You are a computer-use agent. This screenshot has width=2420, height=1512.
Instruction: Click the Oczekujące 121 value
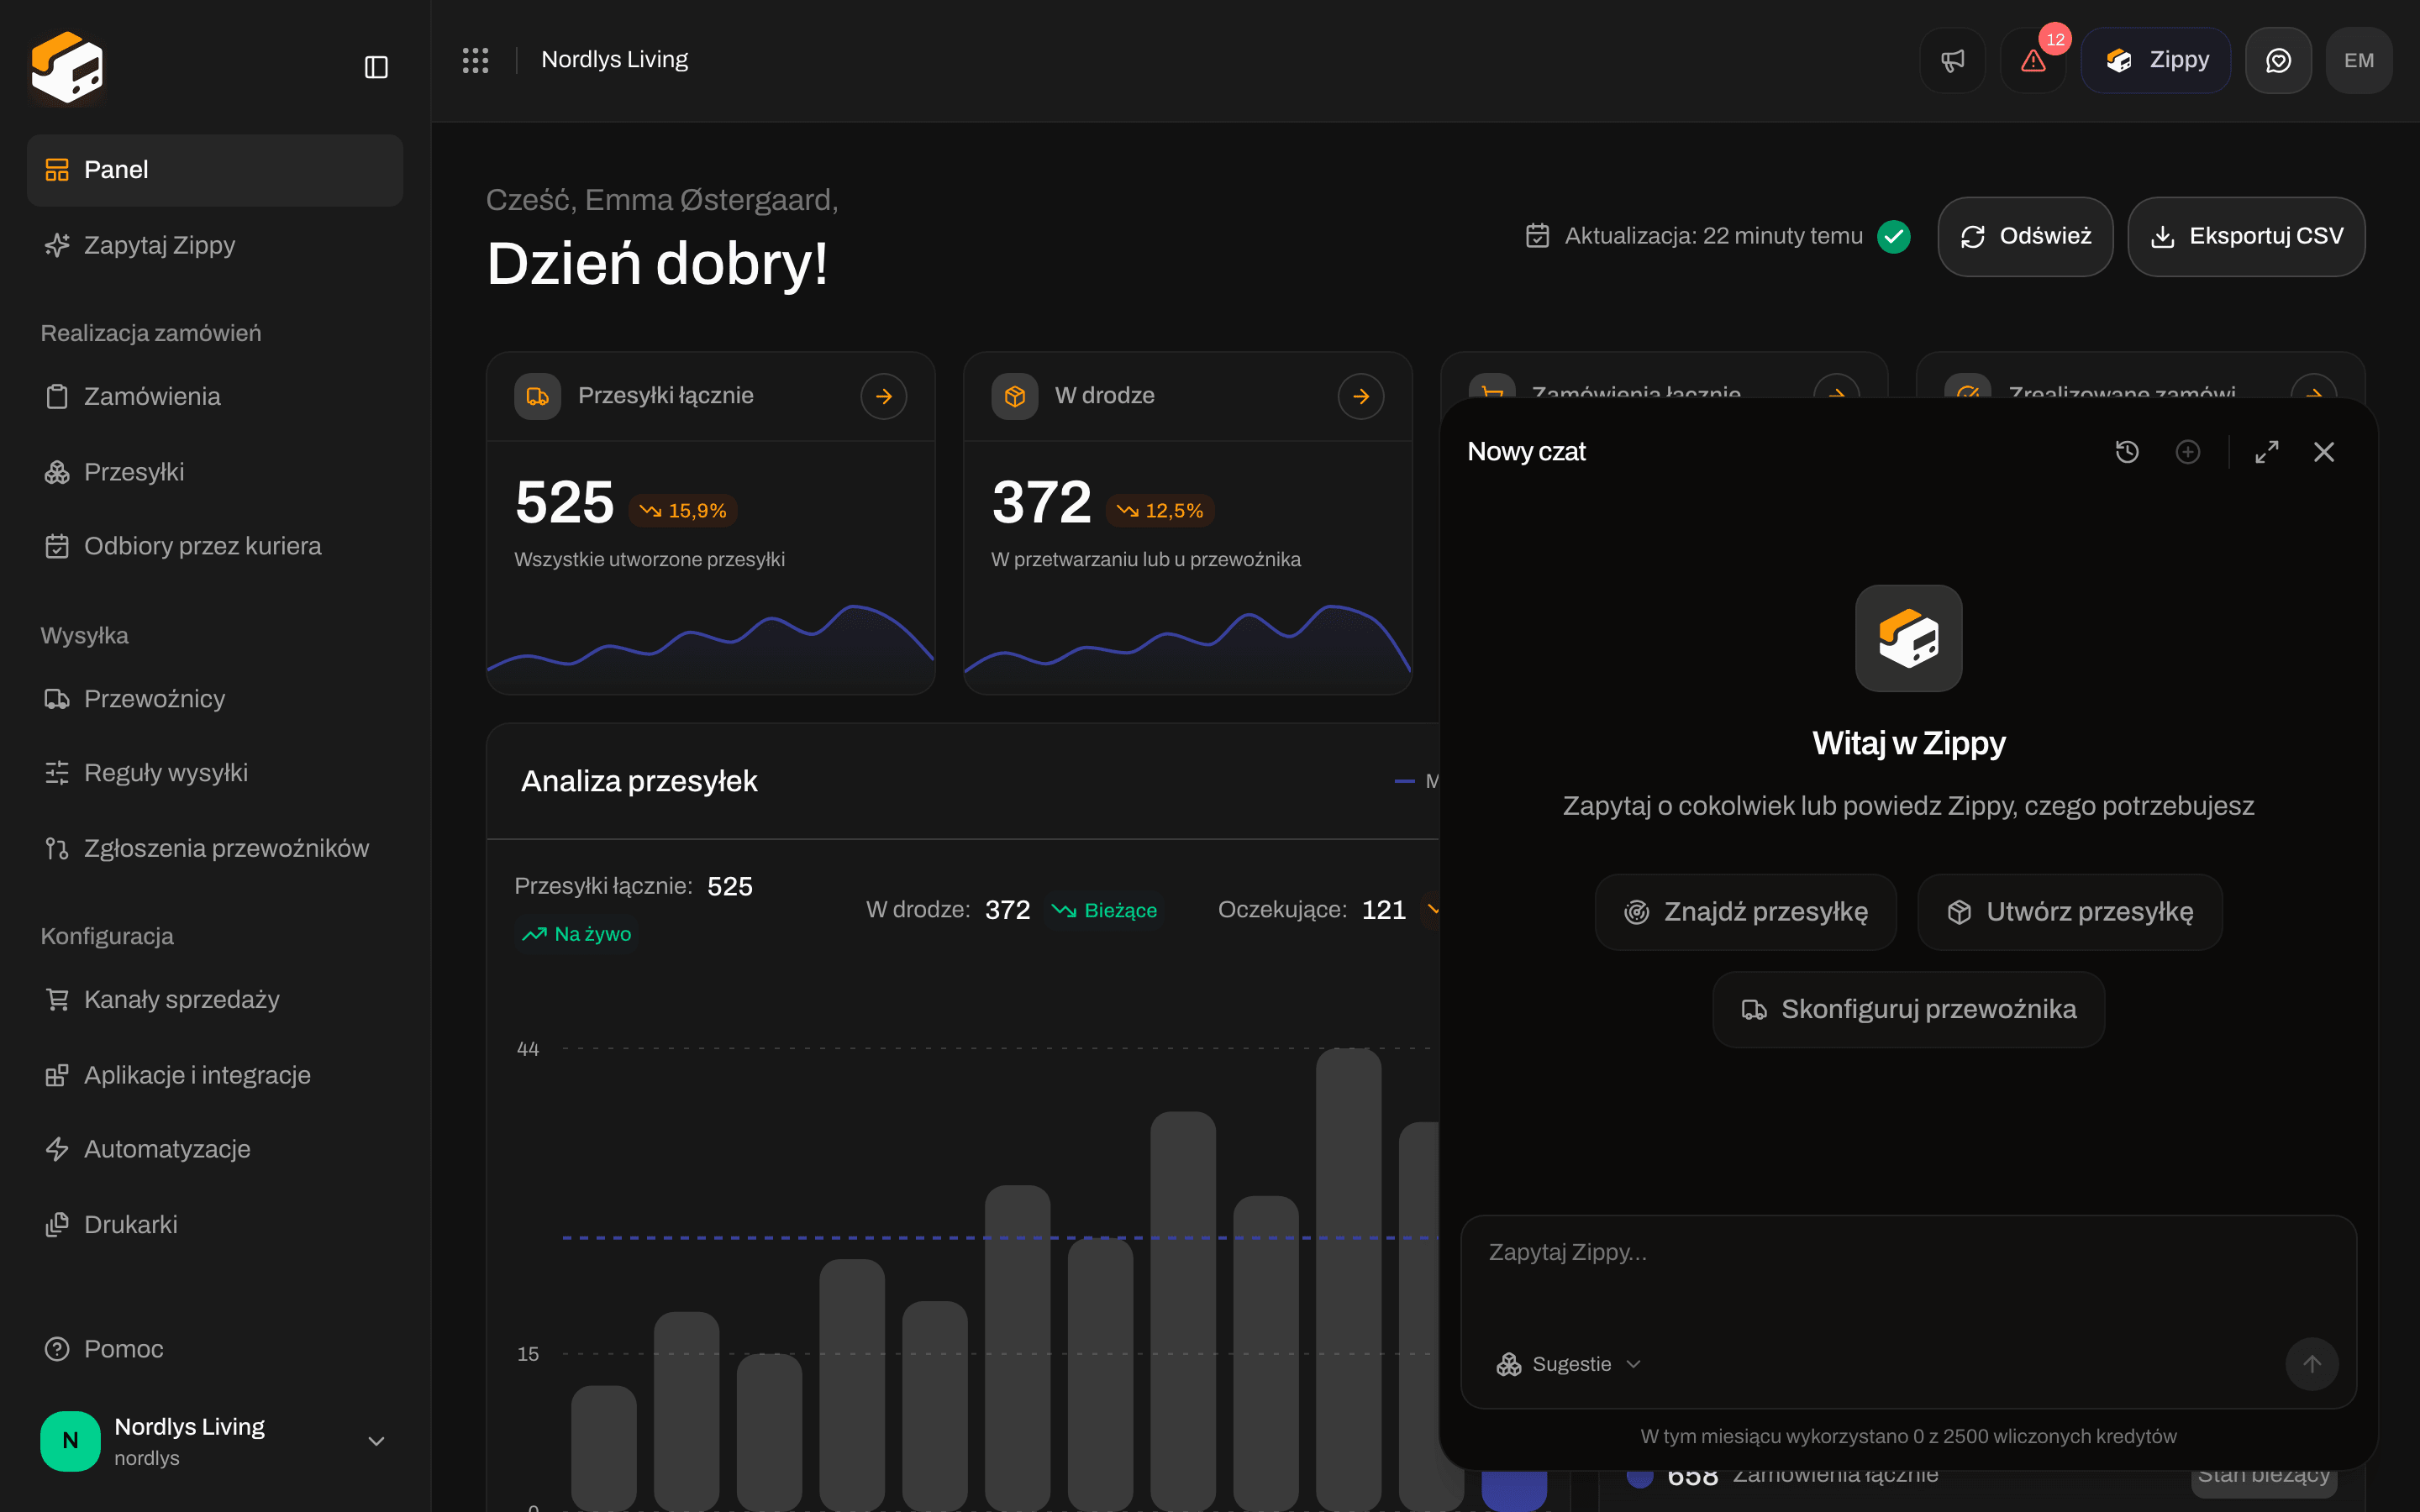click(x=1383, y=910)
